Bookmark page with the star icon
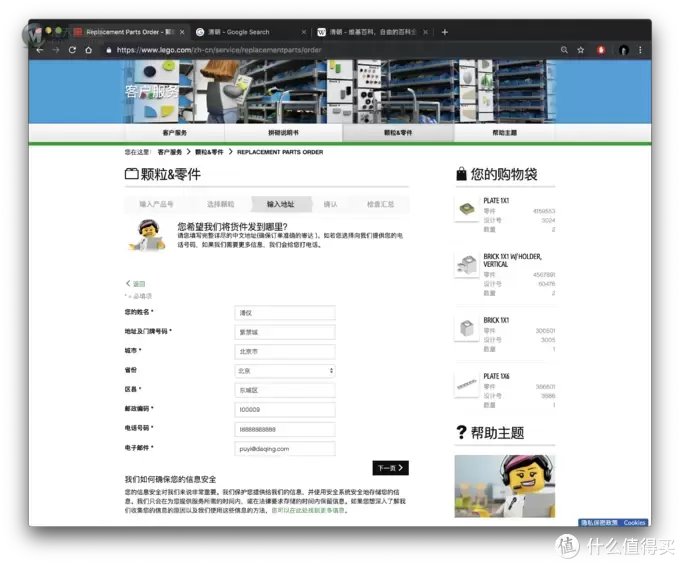This screenshot has width=680, height=564. click(x=581, y=50)
